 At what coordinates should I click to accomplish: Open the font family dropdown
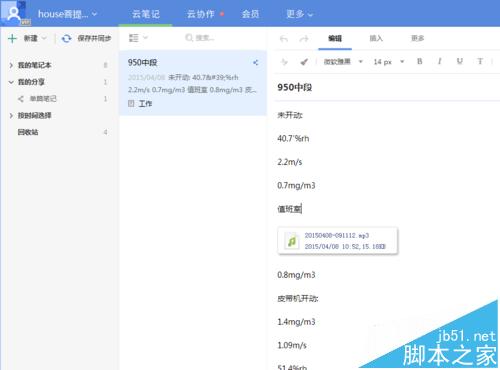pyautogui.click(x=343, y=62)
